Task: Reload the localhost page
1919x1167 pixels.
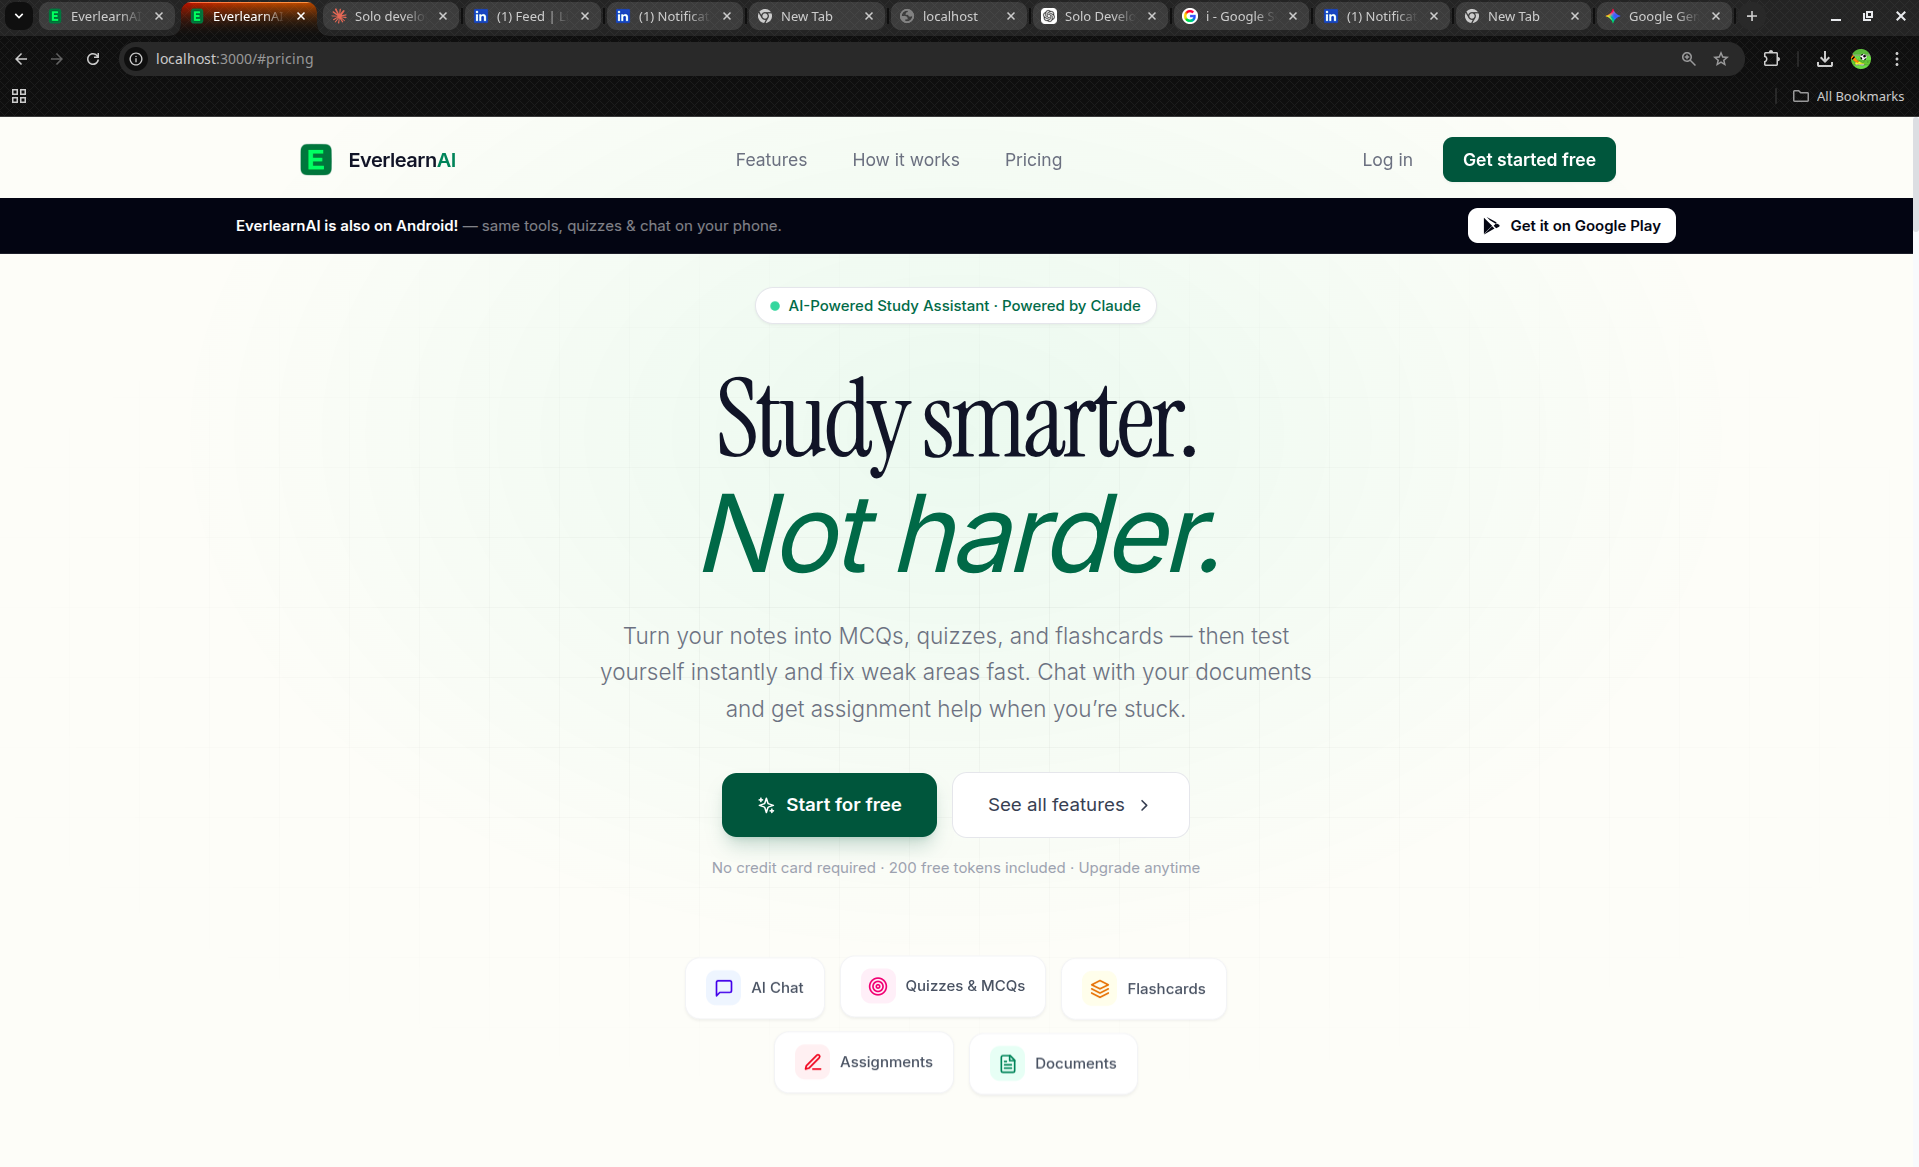Action: [x=93, y=59]
